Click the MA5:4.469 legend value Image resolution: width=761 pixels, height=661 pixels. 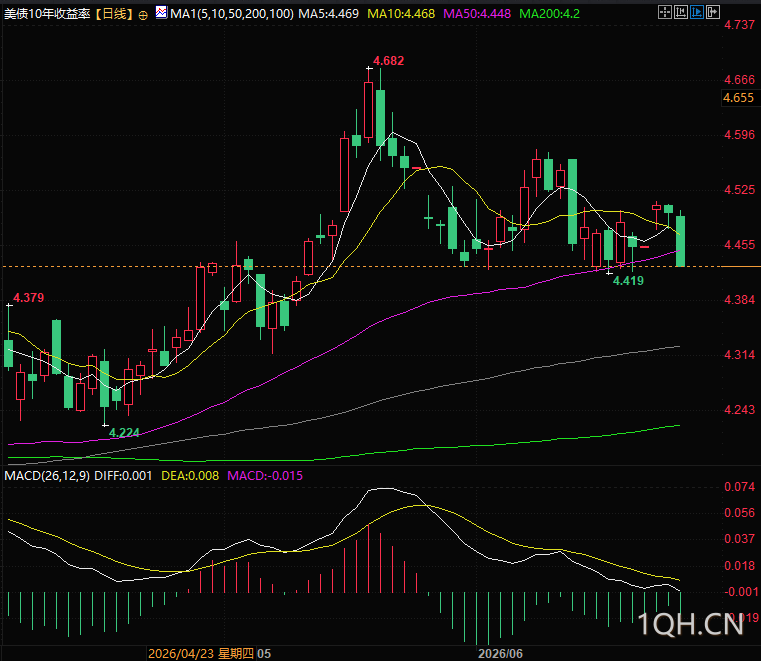click(x=329, y=14)
